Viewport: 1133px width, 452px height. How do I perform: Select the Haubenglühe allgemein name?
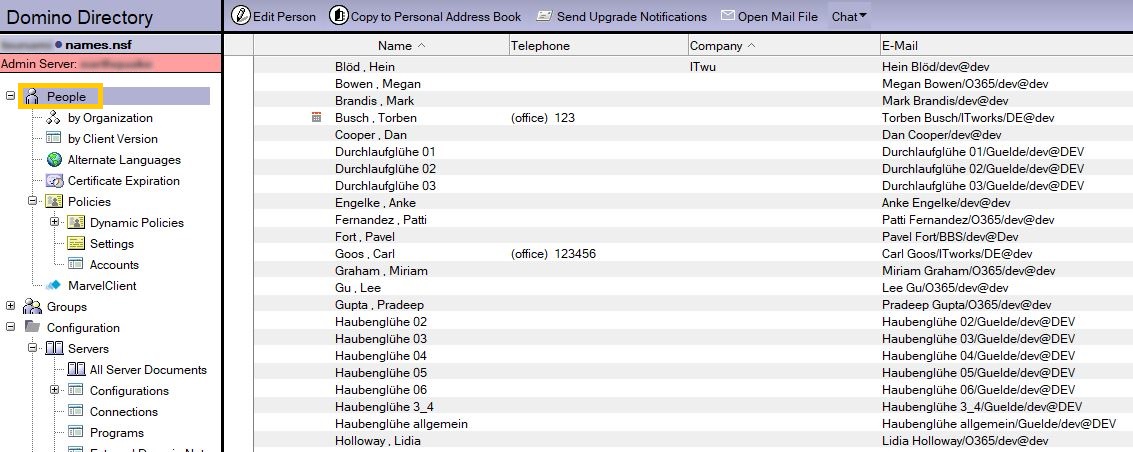pyautogui.click(x=401, y=424)
